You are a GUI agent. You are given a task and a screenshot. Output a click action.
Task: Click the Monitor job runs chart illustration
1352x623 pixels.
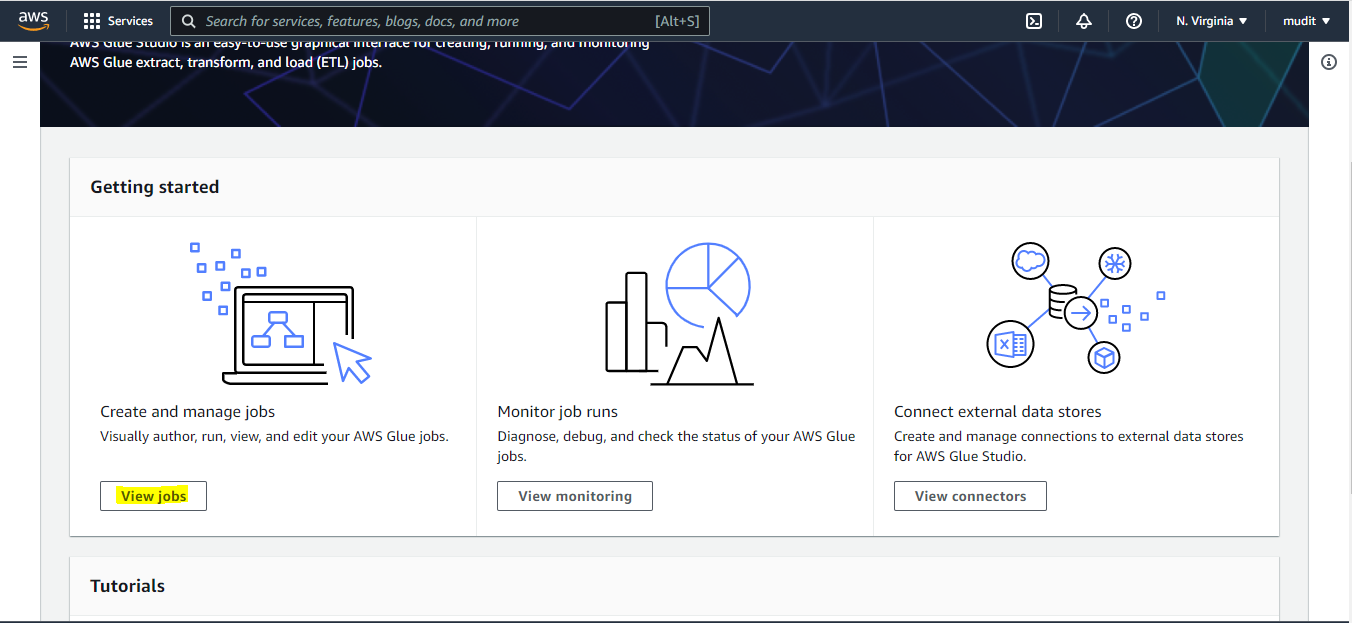[x=679, y=313]
